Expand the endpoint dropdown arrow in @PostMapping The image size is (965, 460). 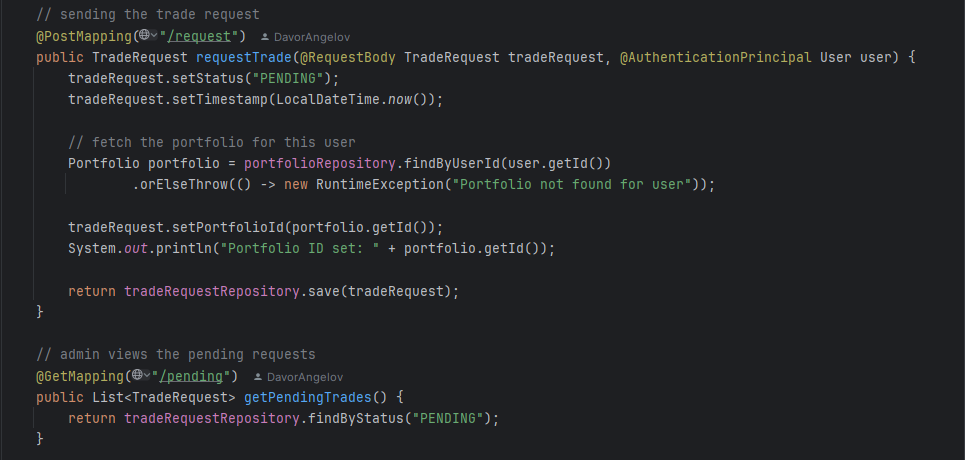tap(154, 37)
